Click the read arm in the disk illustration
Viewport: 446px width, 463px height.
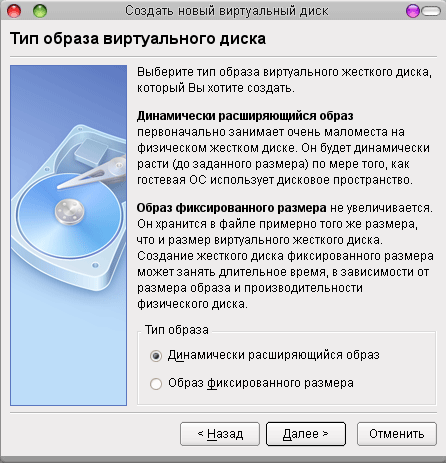point(95,174)
